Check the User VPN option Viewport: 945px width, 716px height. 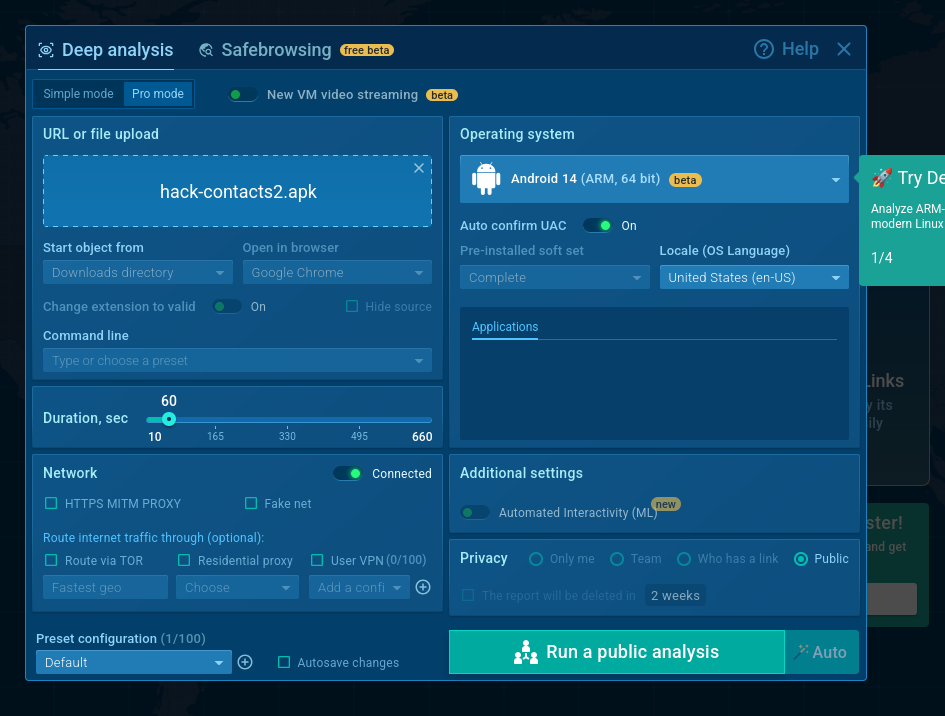317,561
